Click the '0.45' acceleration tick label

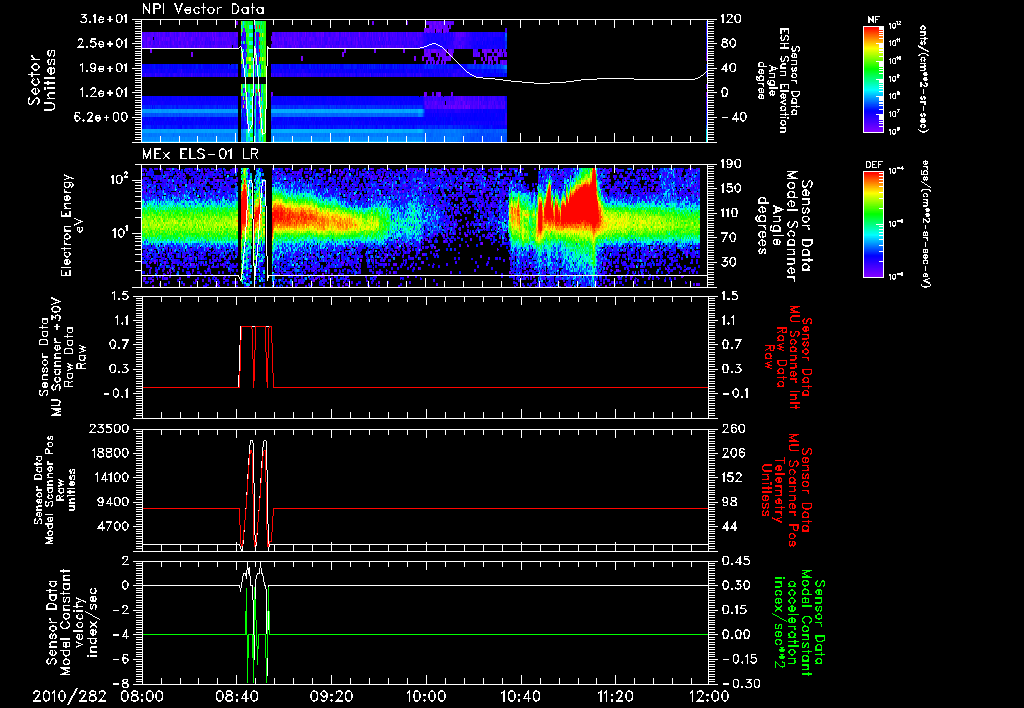(734, 561)
